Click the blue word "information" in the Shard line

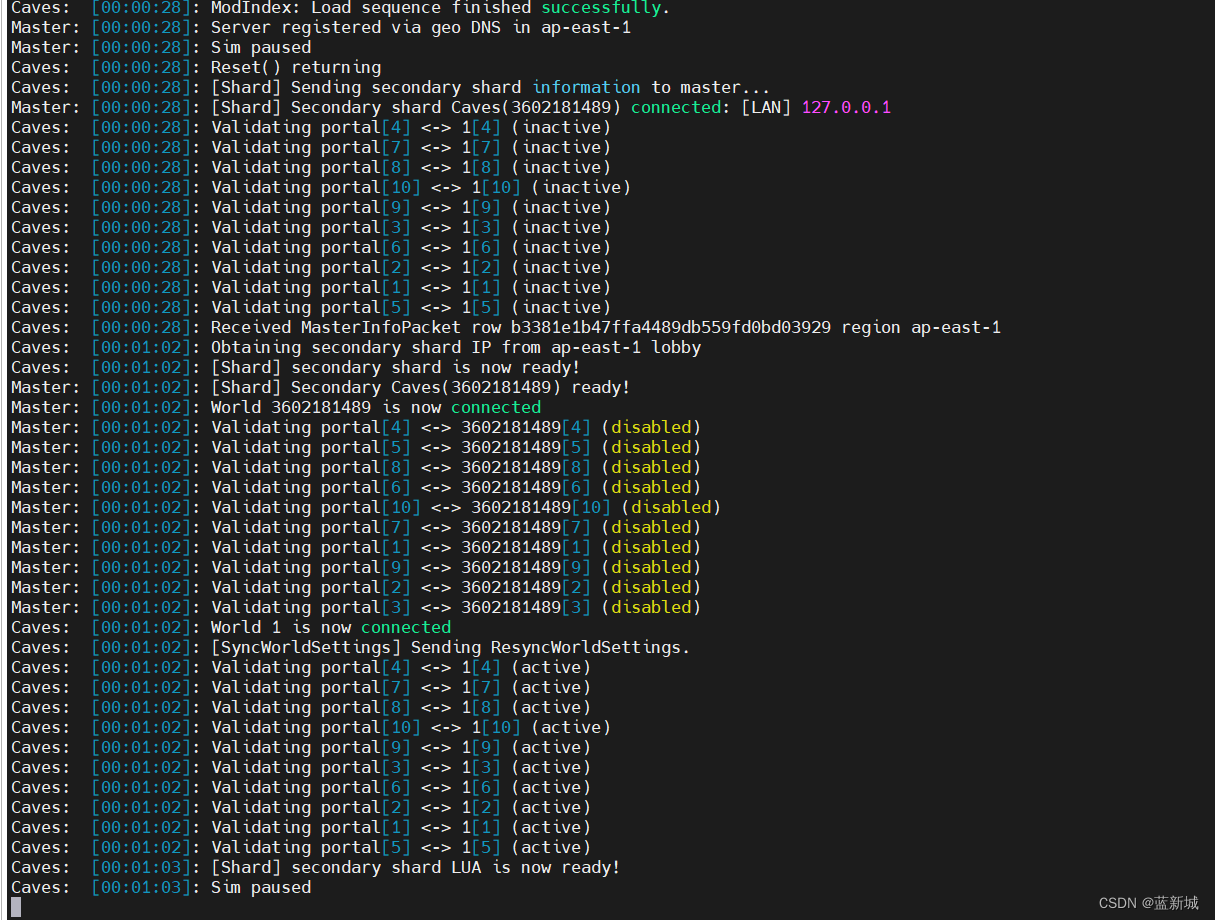(x=586, y=87)
